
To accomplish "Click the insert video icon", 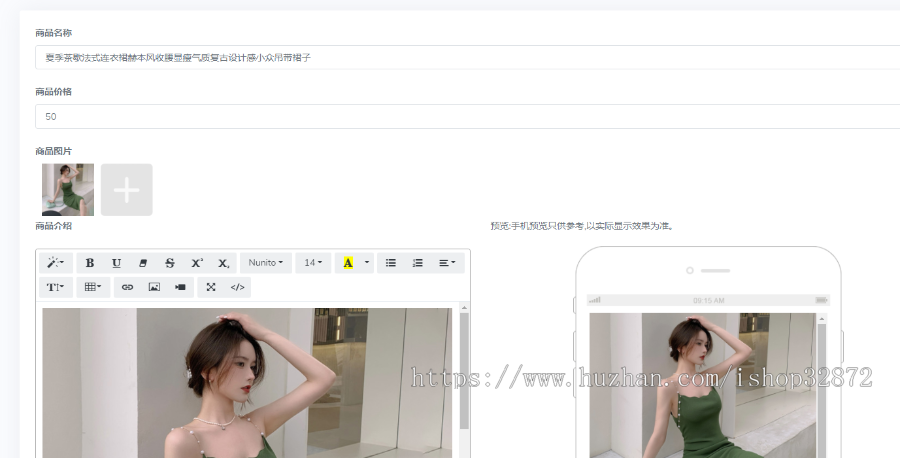I will (x=180, y=287).
